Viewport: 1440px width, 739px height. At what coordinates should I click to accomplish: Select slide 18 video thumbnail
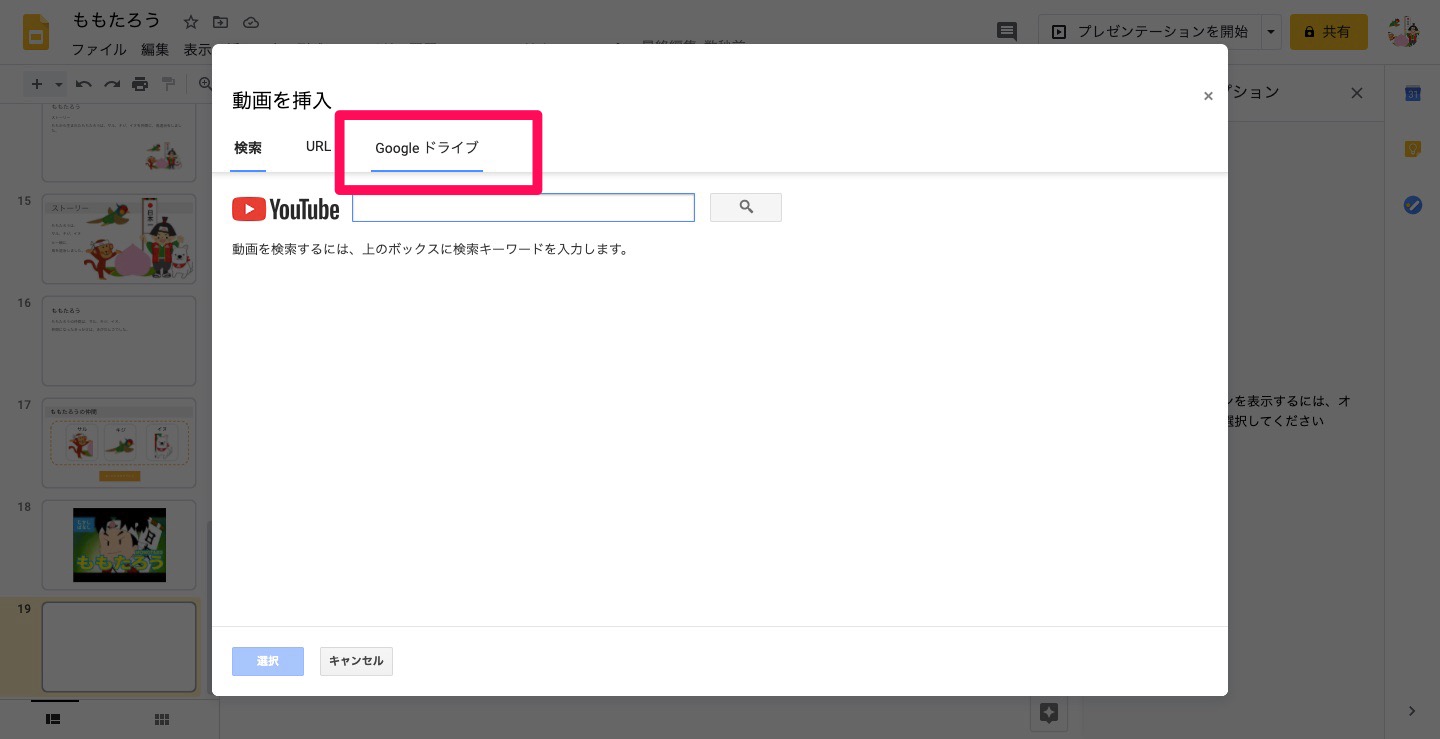(119, 545)
